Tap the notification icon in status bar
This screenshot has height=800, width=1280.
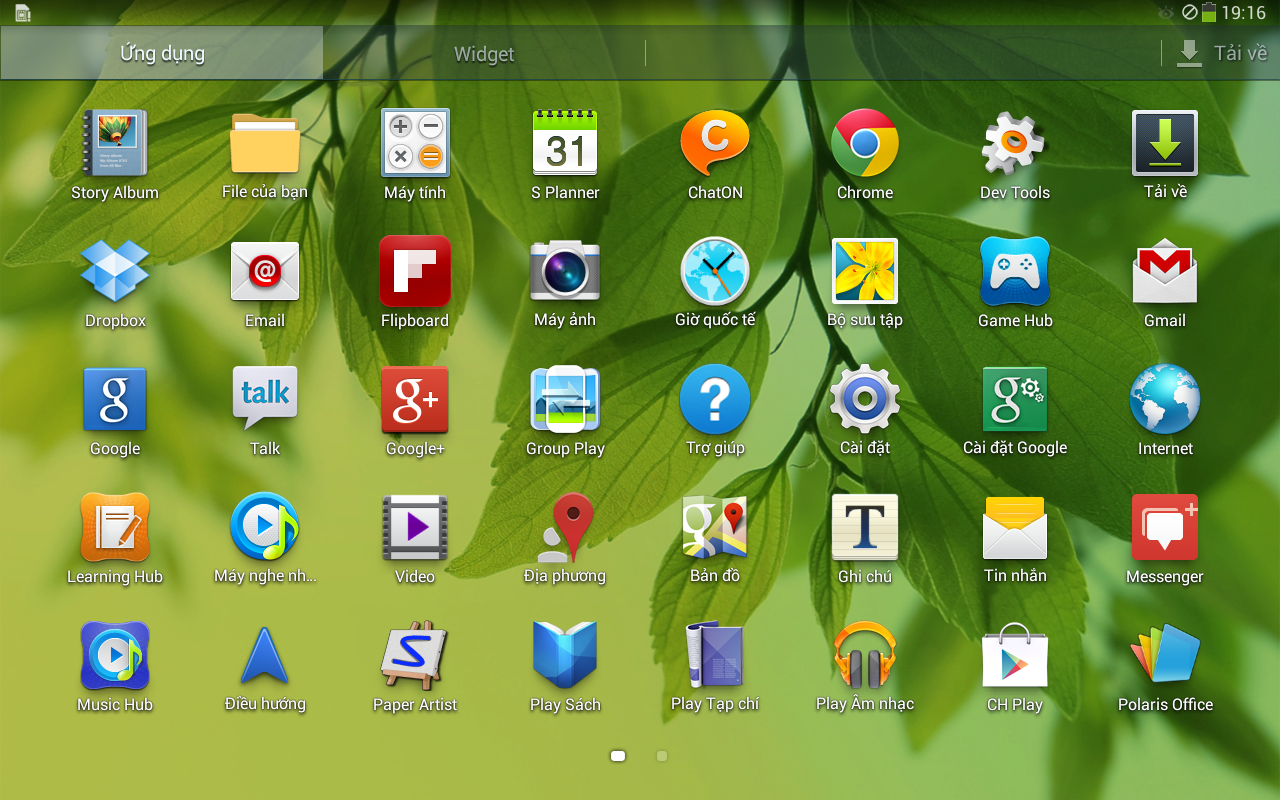coord(22,13)
